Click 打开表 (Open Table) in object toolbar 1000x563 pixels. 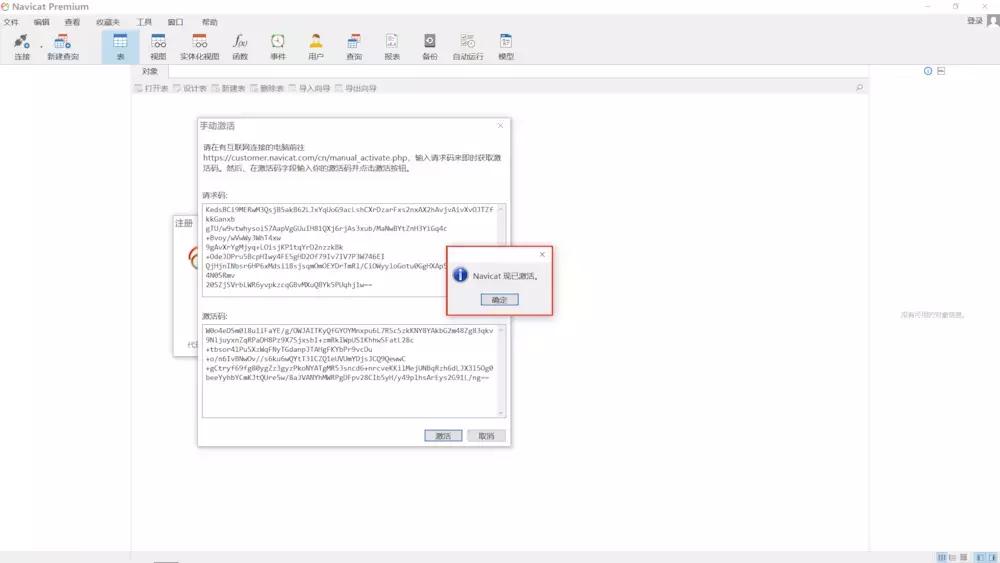pos(151,89)
